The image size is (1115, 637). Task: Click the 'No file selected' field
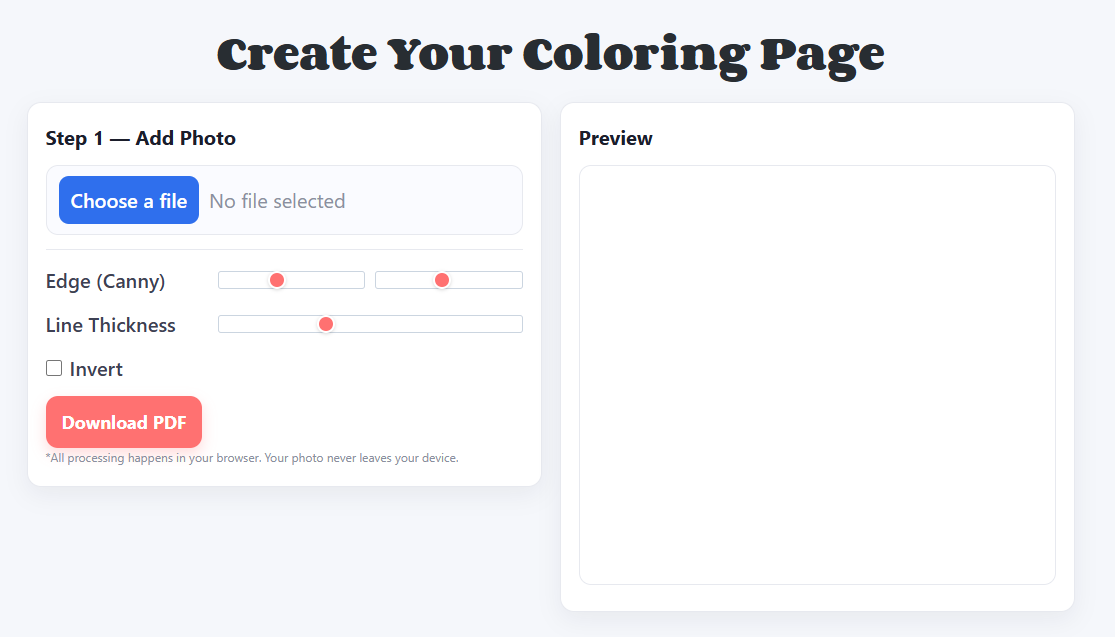coord(278,200)
